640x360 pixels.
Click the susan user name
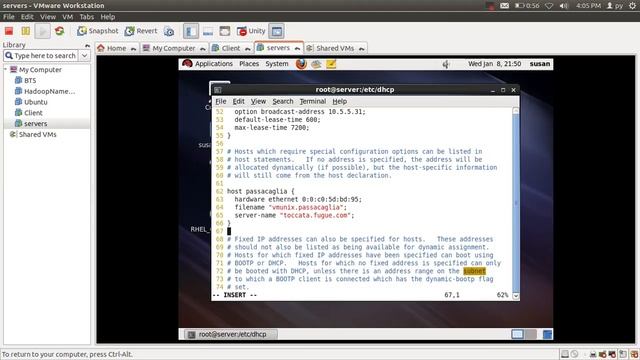point(540,64)
